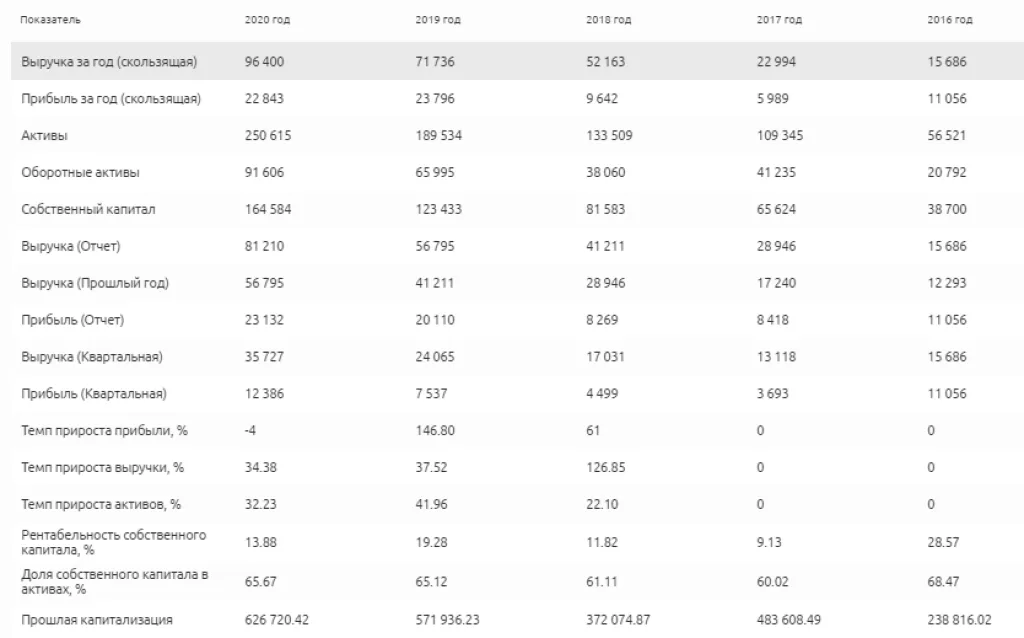The width and height of the screenshot is (1024, 638).
Task: Click the "2017 год" column header
Action: click(x=780, y=20)
